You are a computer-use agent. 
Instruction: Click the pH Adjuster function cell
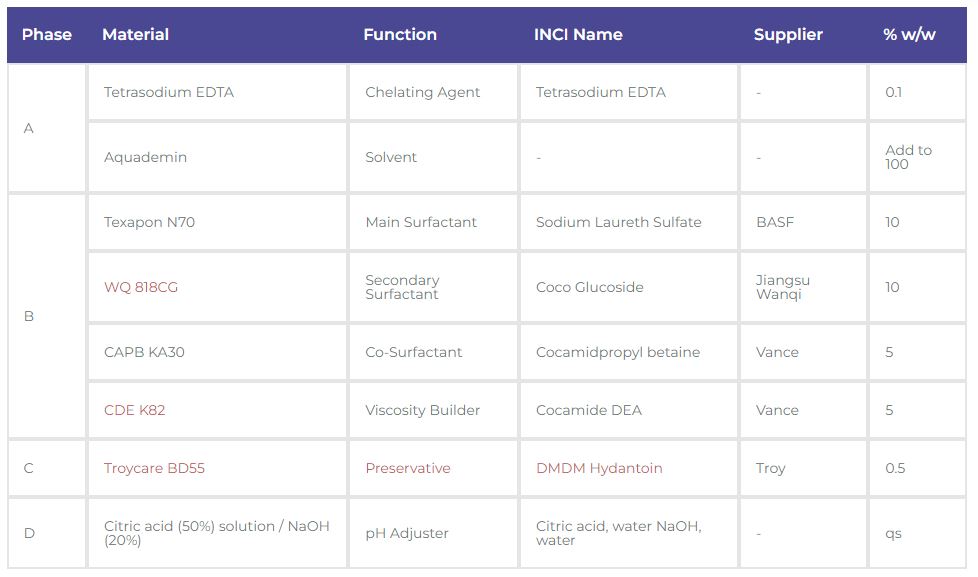tap(433, 533)
